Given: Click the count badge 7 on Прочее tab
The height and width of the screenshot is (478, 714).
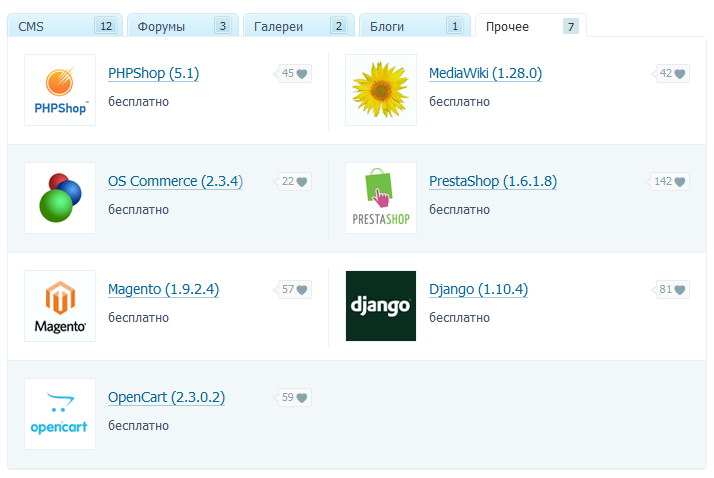Looking at the screenshot, I should pyautogui.click(x=571, y=26).
